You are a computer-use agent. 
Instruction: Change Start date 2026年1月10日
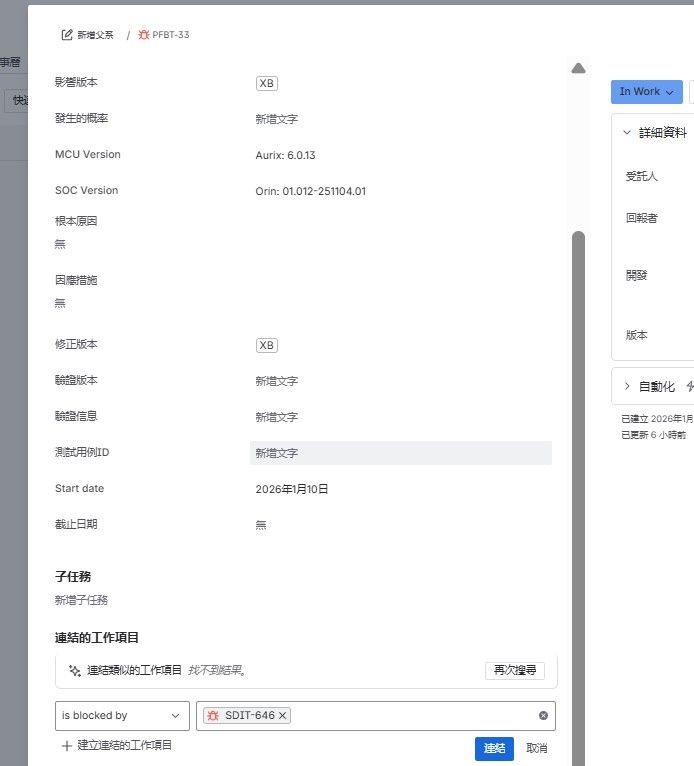click(x=292, y=489)
